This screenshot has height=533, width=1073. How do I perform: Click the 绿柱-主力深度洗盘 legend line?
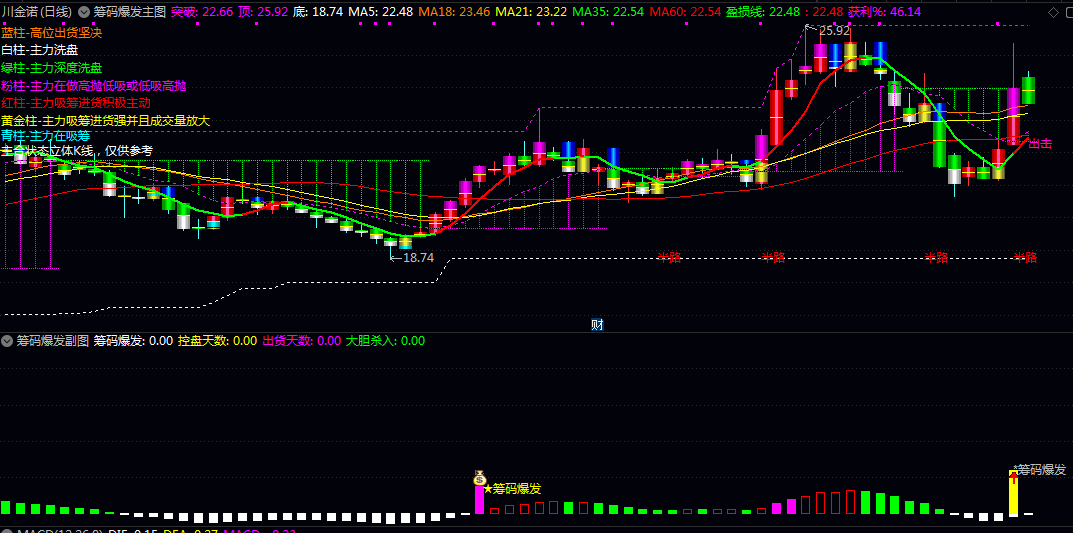(51, 68)
